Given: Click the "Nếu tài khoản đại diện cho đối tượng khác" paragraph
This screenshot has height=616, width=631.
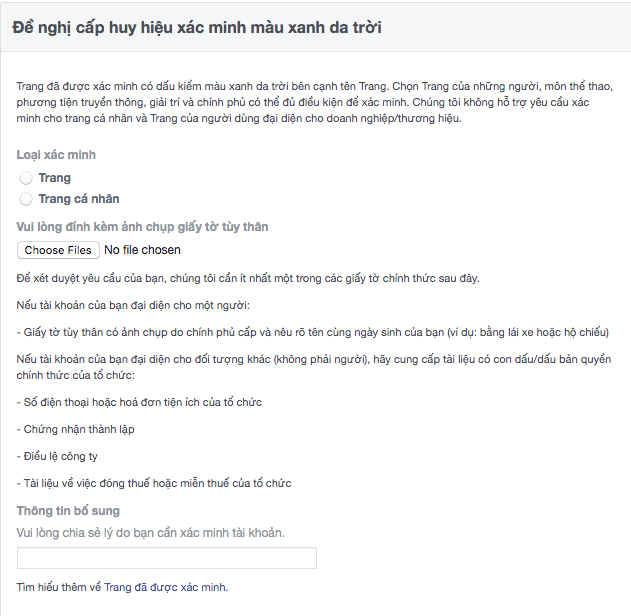Looking at the screenshot, I should pos(314,367).
